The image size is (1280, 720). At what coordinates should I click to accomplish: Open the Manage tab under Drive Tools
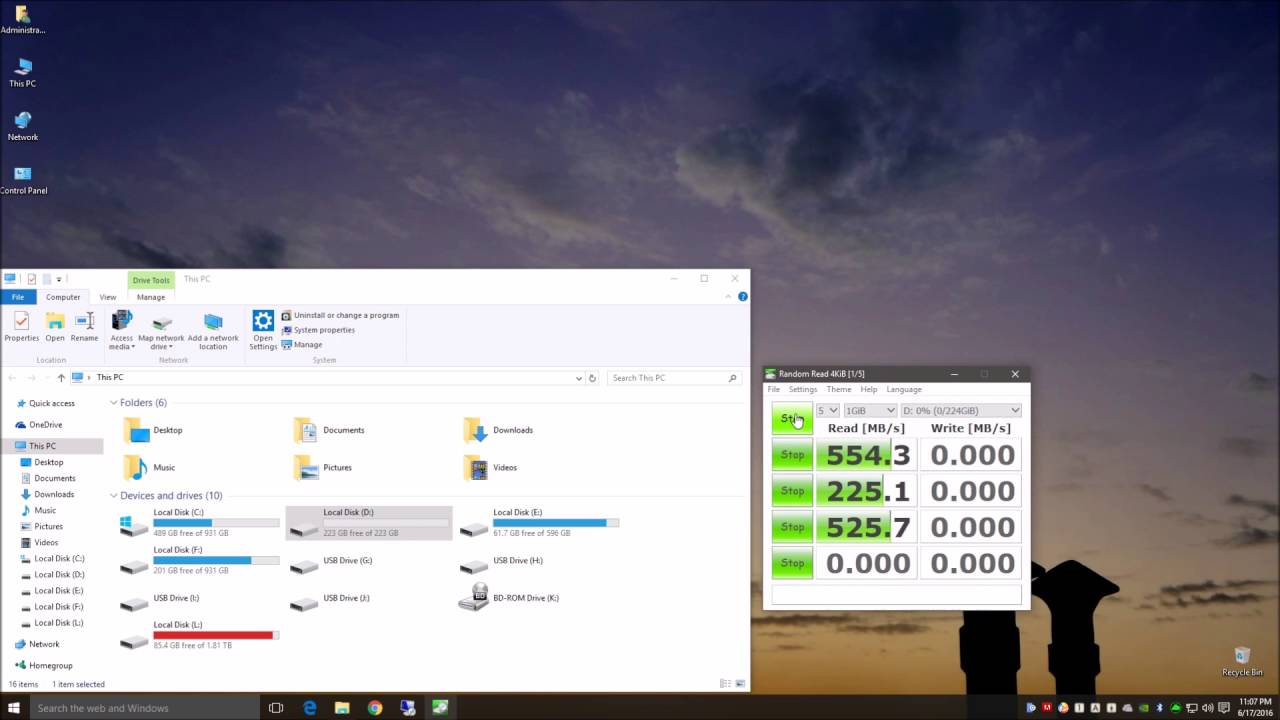151,297
